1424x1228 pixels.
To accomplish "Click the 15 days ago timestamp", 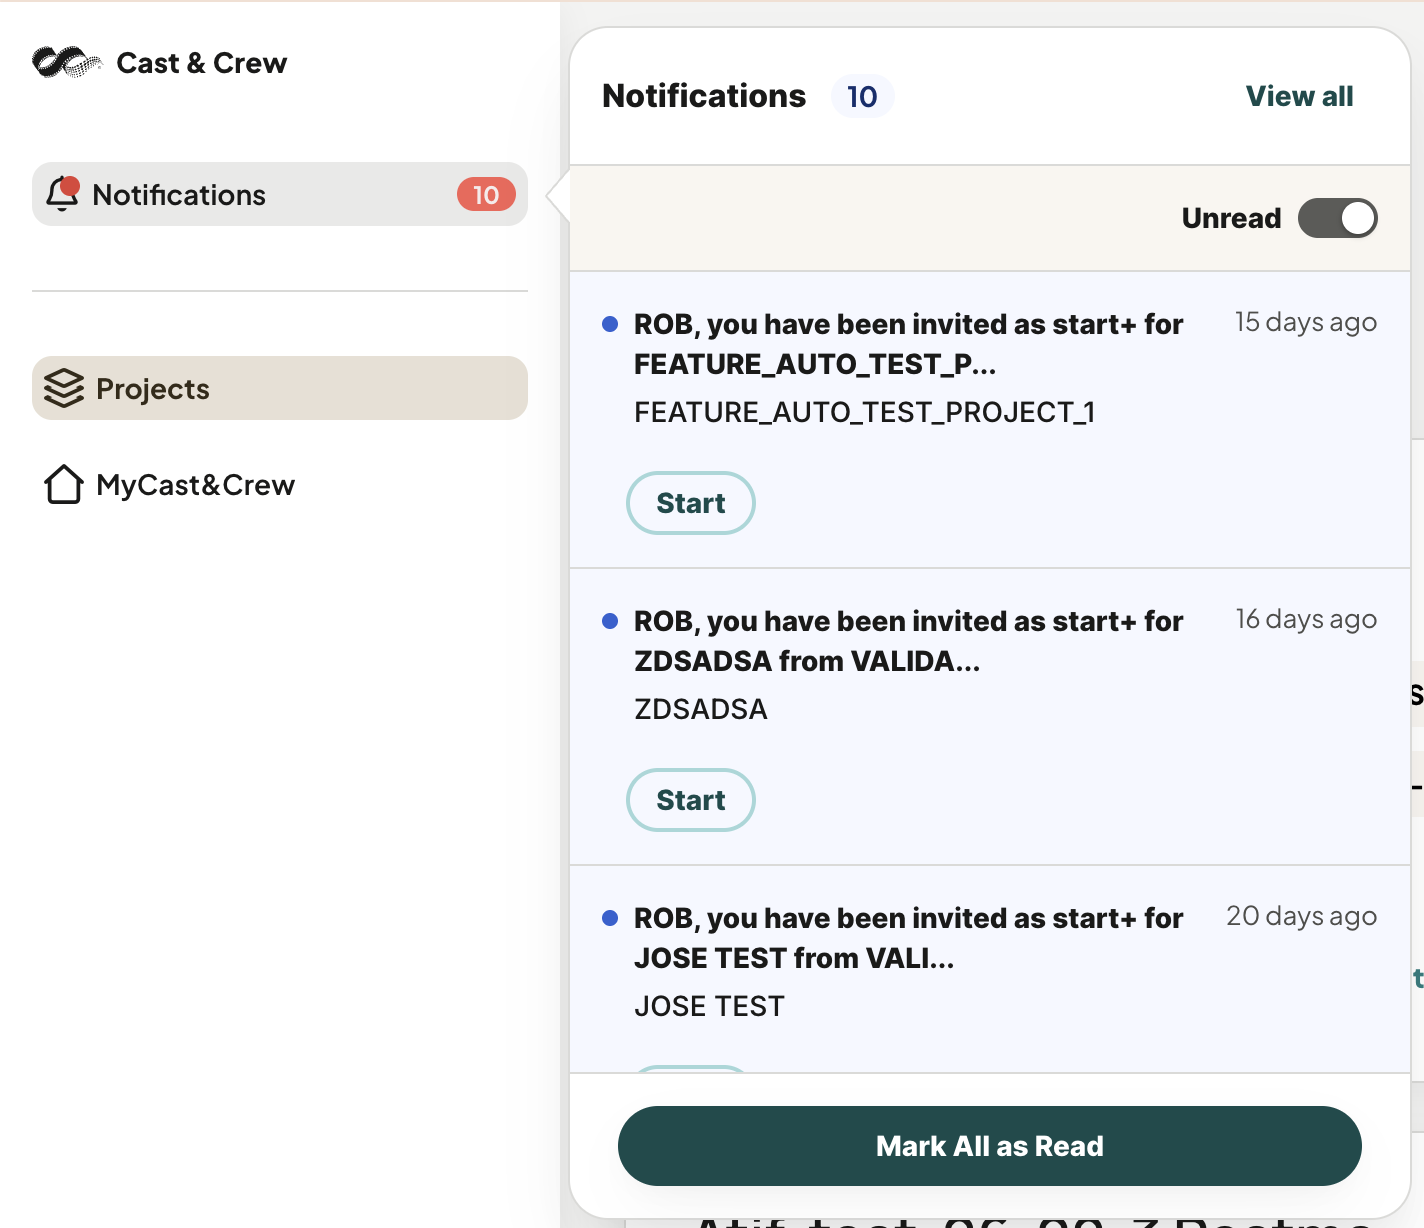I will (x=1306, y=322).
